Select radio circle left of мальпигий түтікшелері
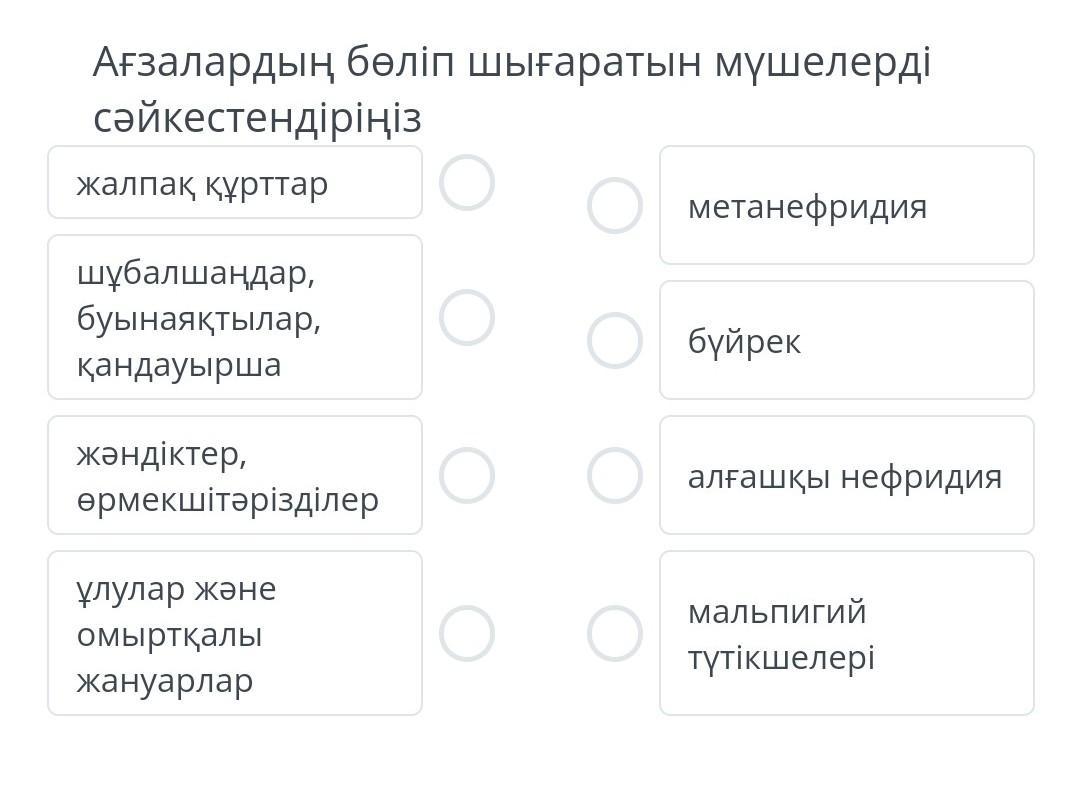 click(x=614, y=633)
